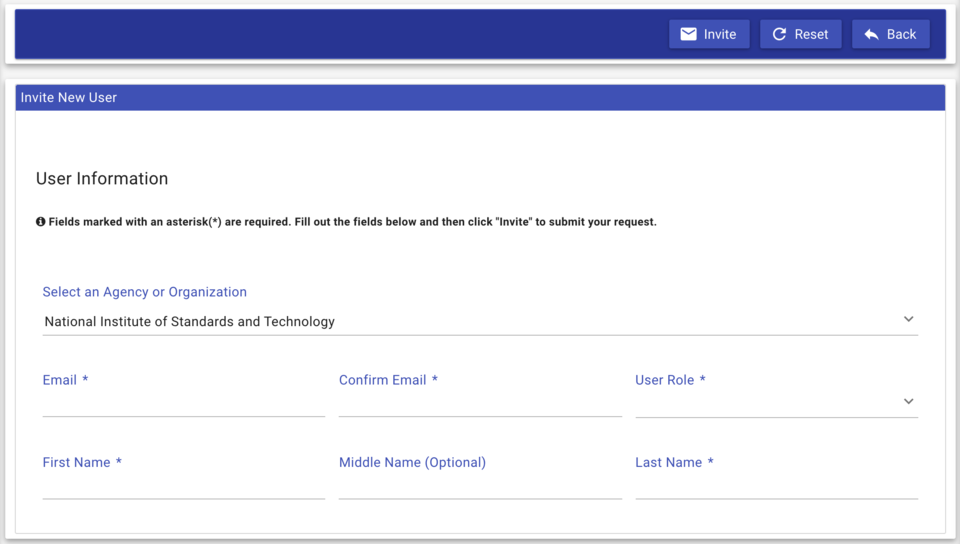Click the Invite New User panel header
Image resolution: width=960 pixels, height=544 pixels.
[x=480, y=97]
